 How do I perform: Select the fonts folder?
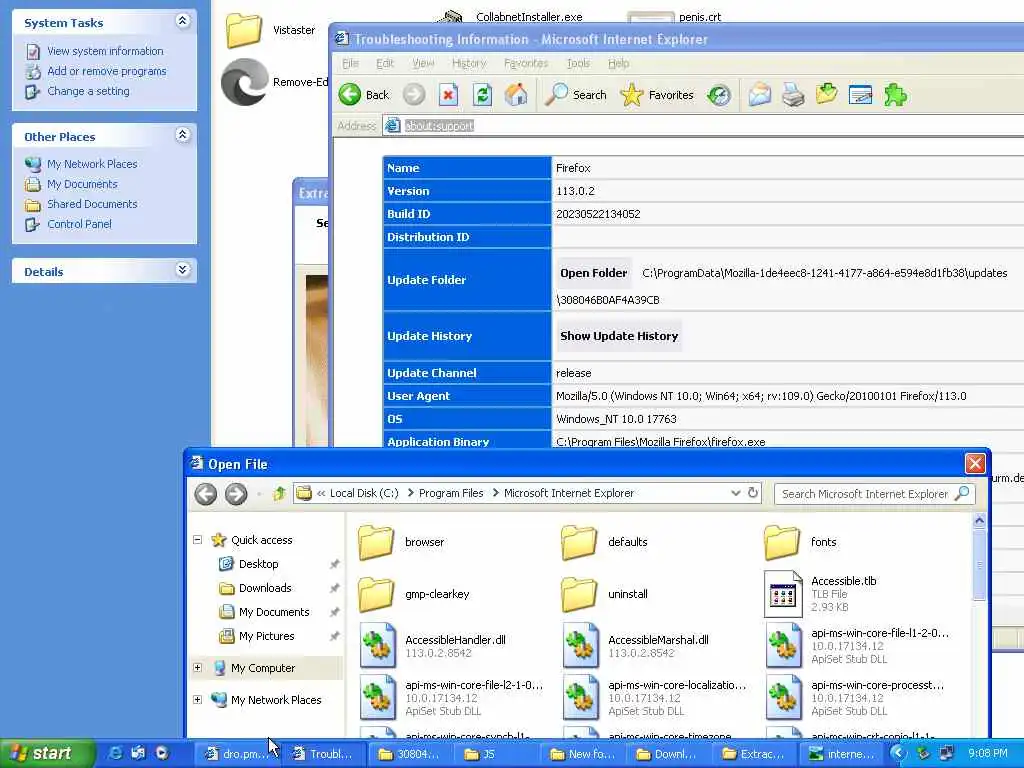coord(800,542)
